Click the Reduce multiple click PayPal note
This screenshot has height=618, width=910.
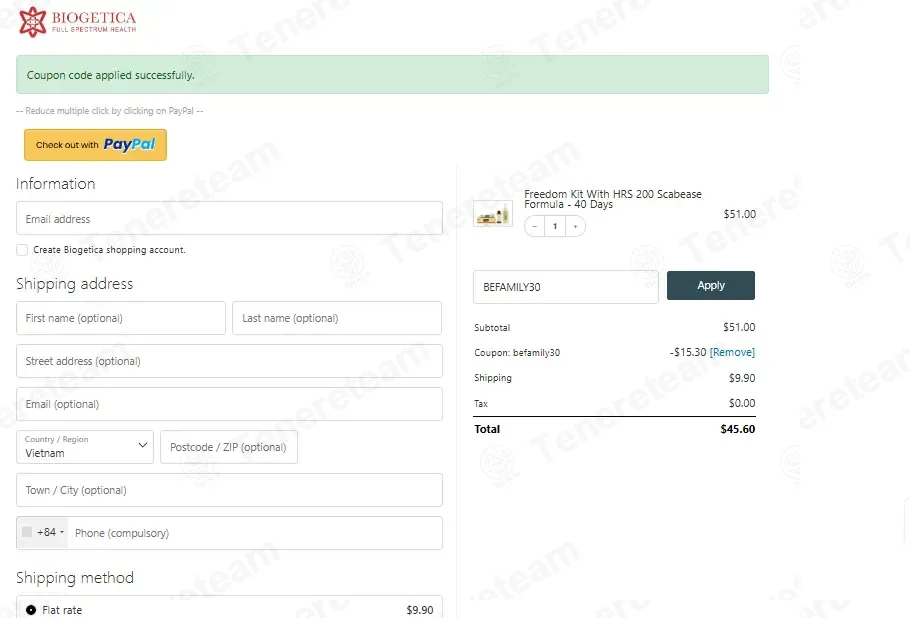click(110, 111)
